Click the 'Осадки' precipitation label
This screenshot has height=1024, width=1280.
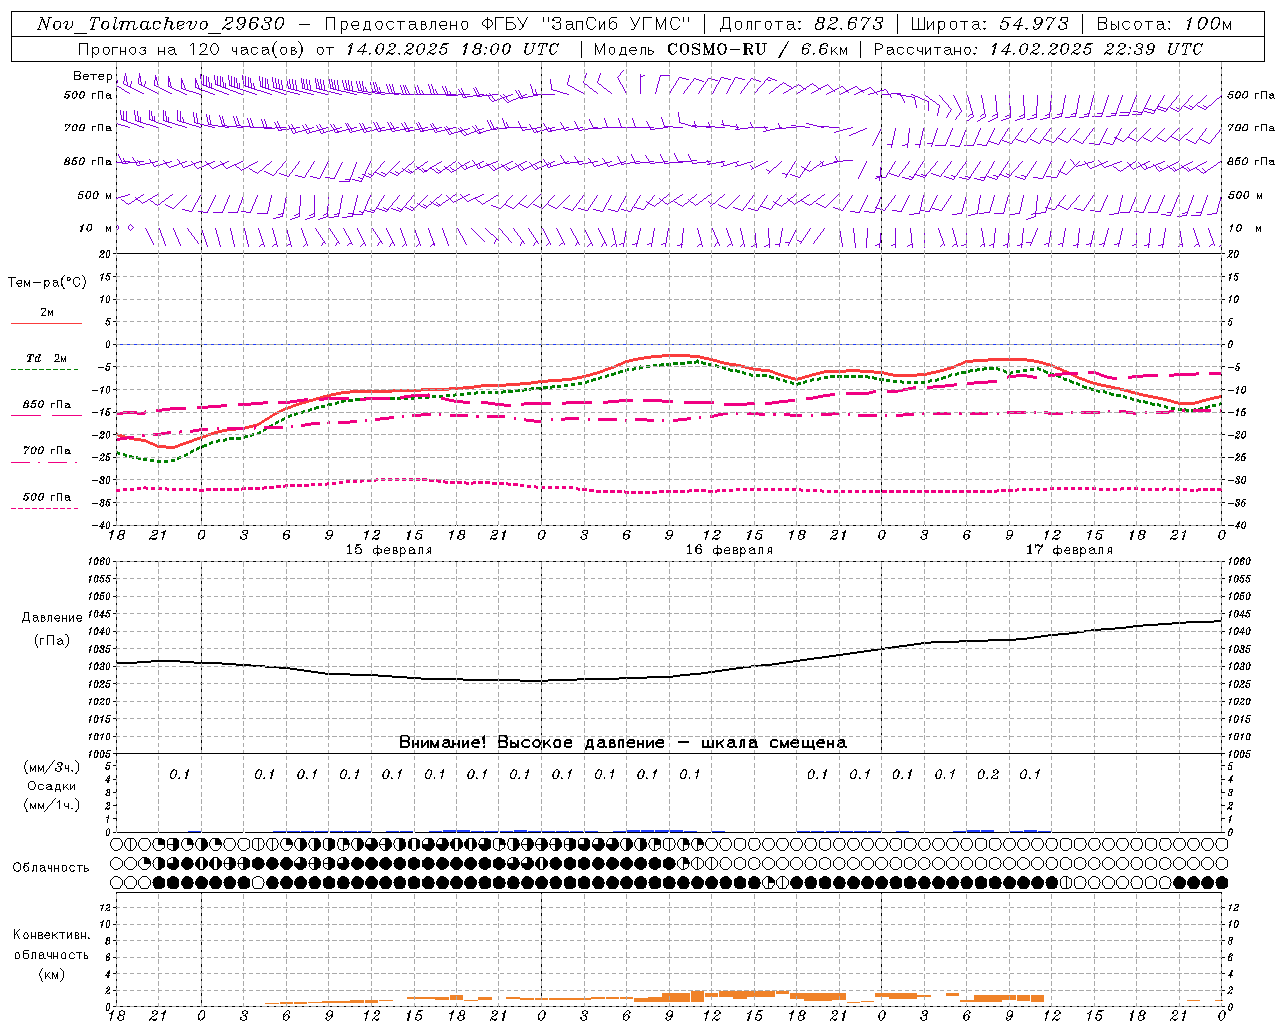pos(52,786)
